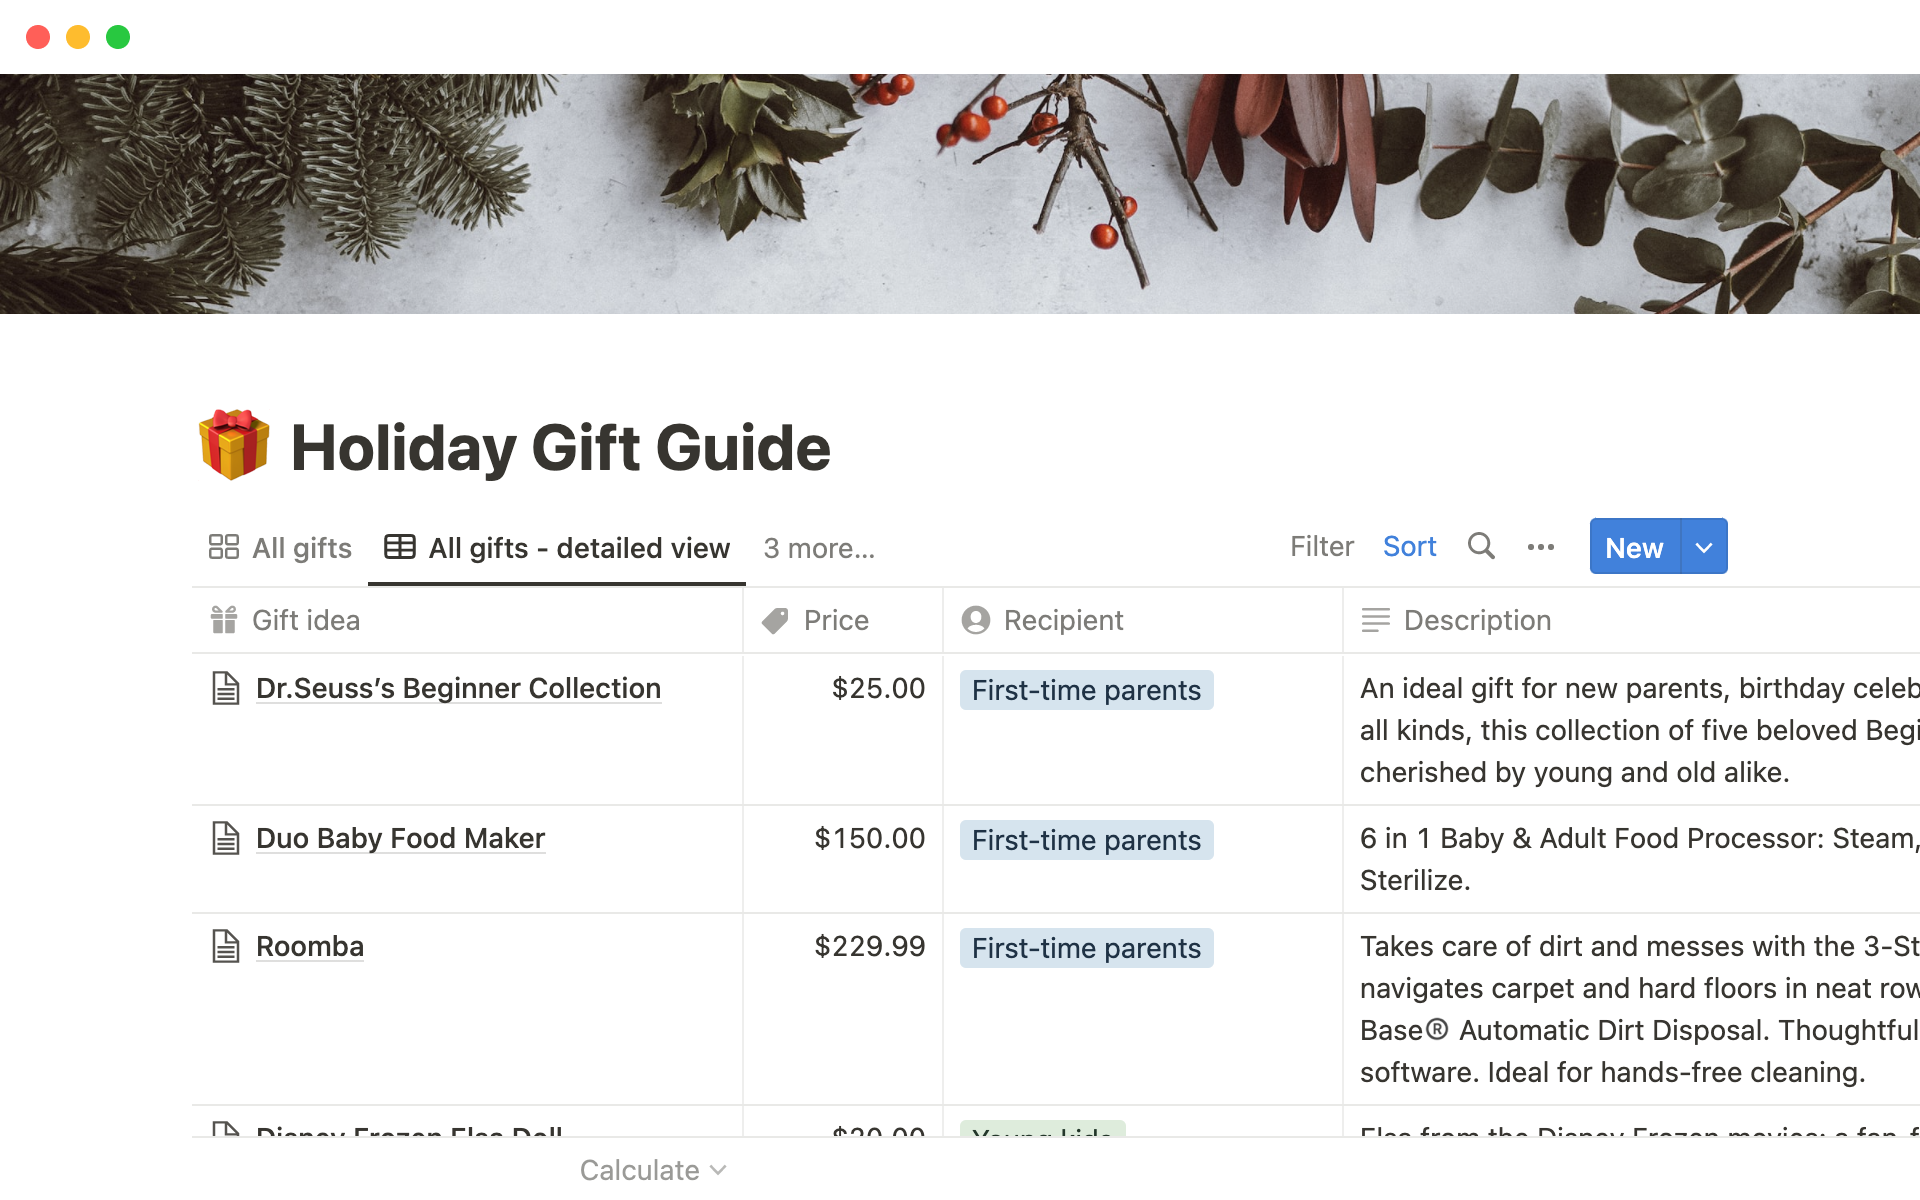Click the Price column tag icon
The image size is (1920, 1200).
click(x=775, y=621)
